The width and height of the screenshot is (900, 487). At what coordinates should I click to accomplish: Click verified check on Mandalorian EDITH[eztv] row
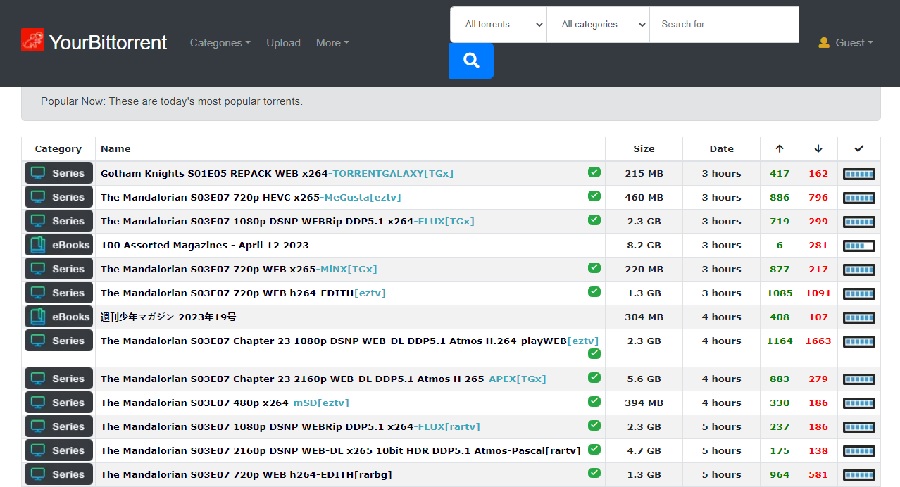594,292
